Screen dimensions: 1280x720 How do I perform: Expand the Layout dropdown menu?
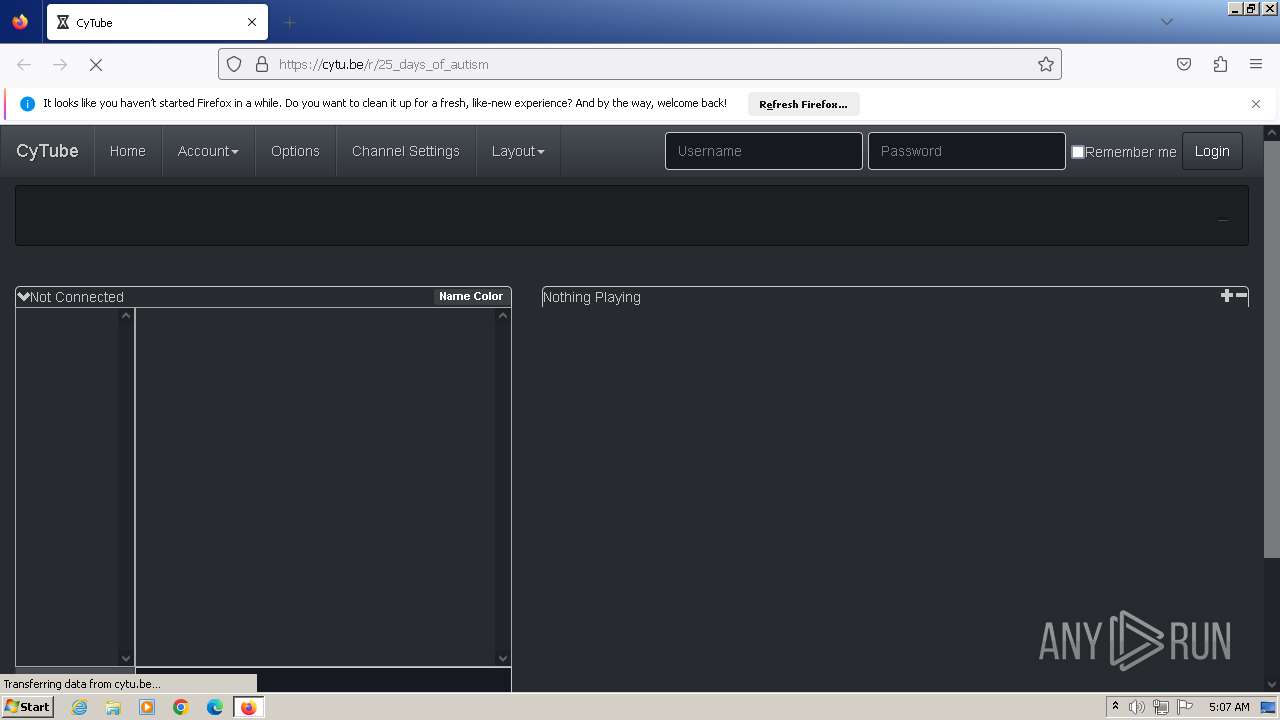point(518,151)
